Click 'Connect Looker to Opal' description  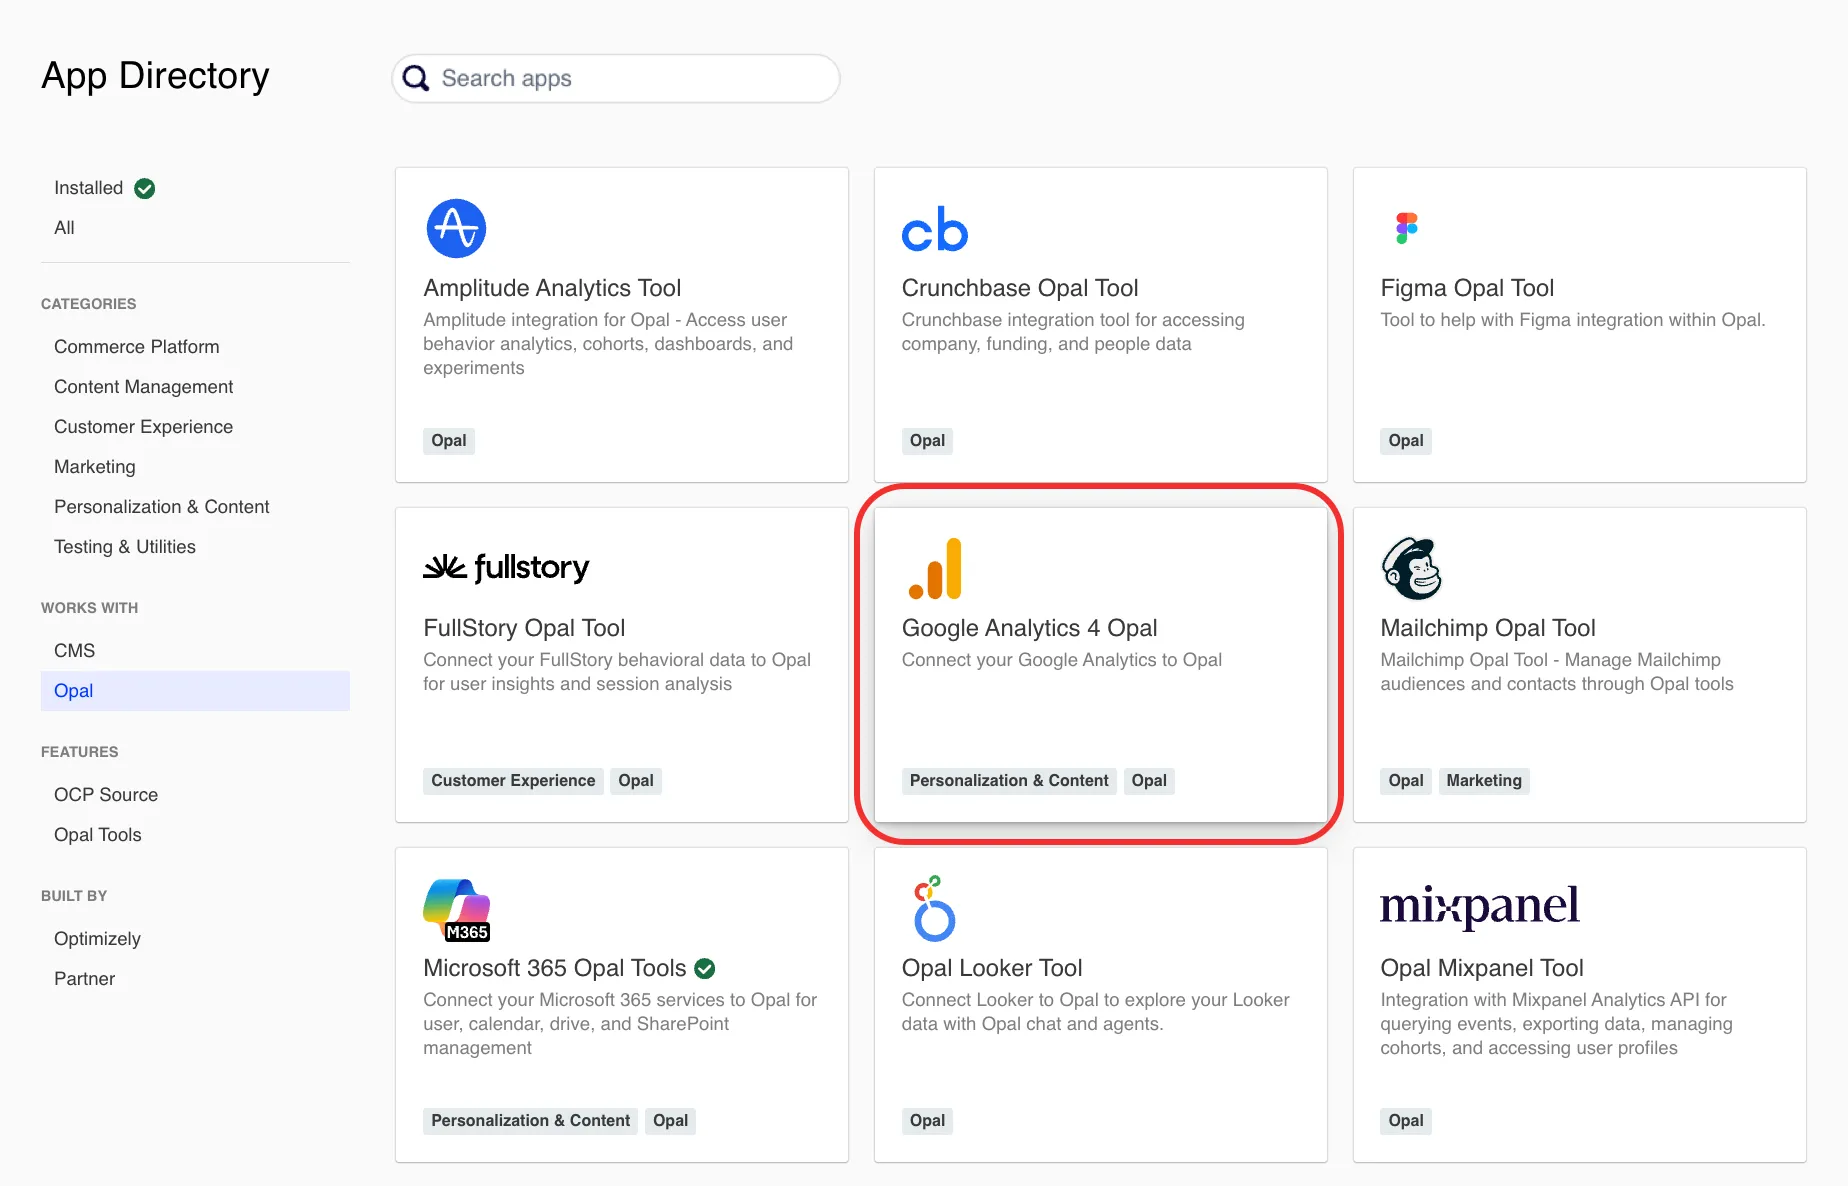[1096, 1012]
